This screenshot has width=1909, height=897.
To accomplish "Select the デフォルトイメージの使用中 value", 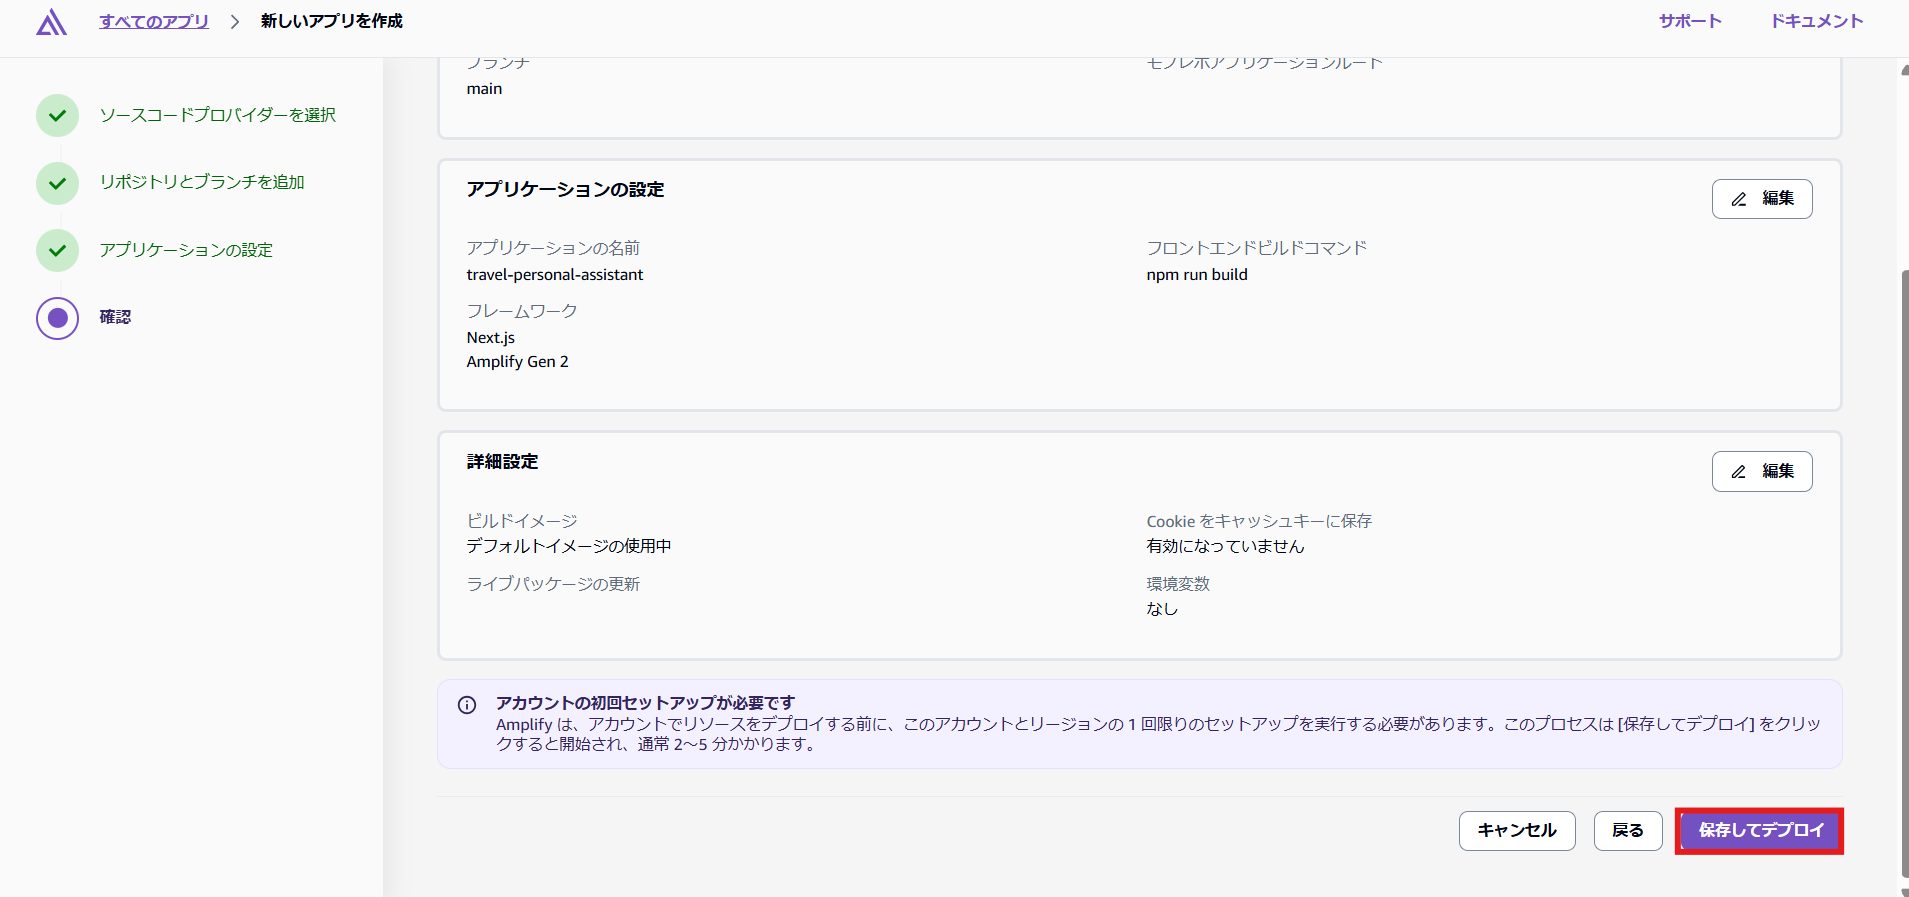I will point(569,546).
